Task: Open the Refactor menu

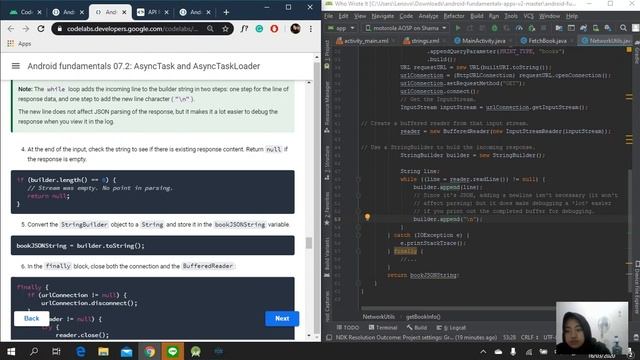Action: coord(454,16)
